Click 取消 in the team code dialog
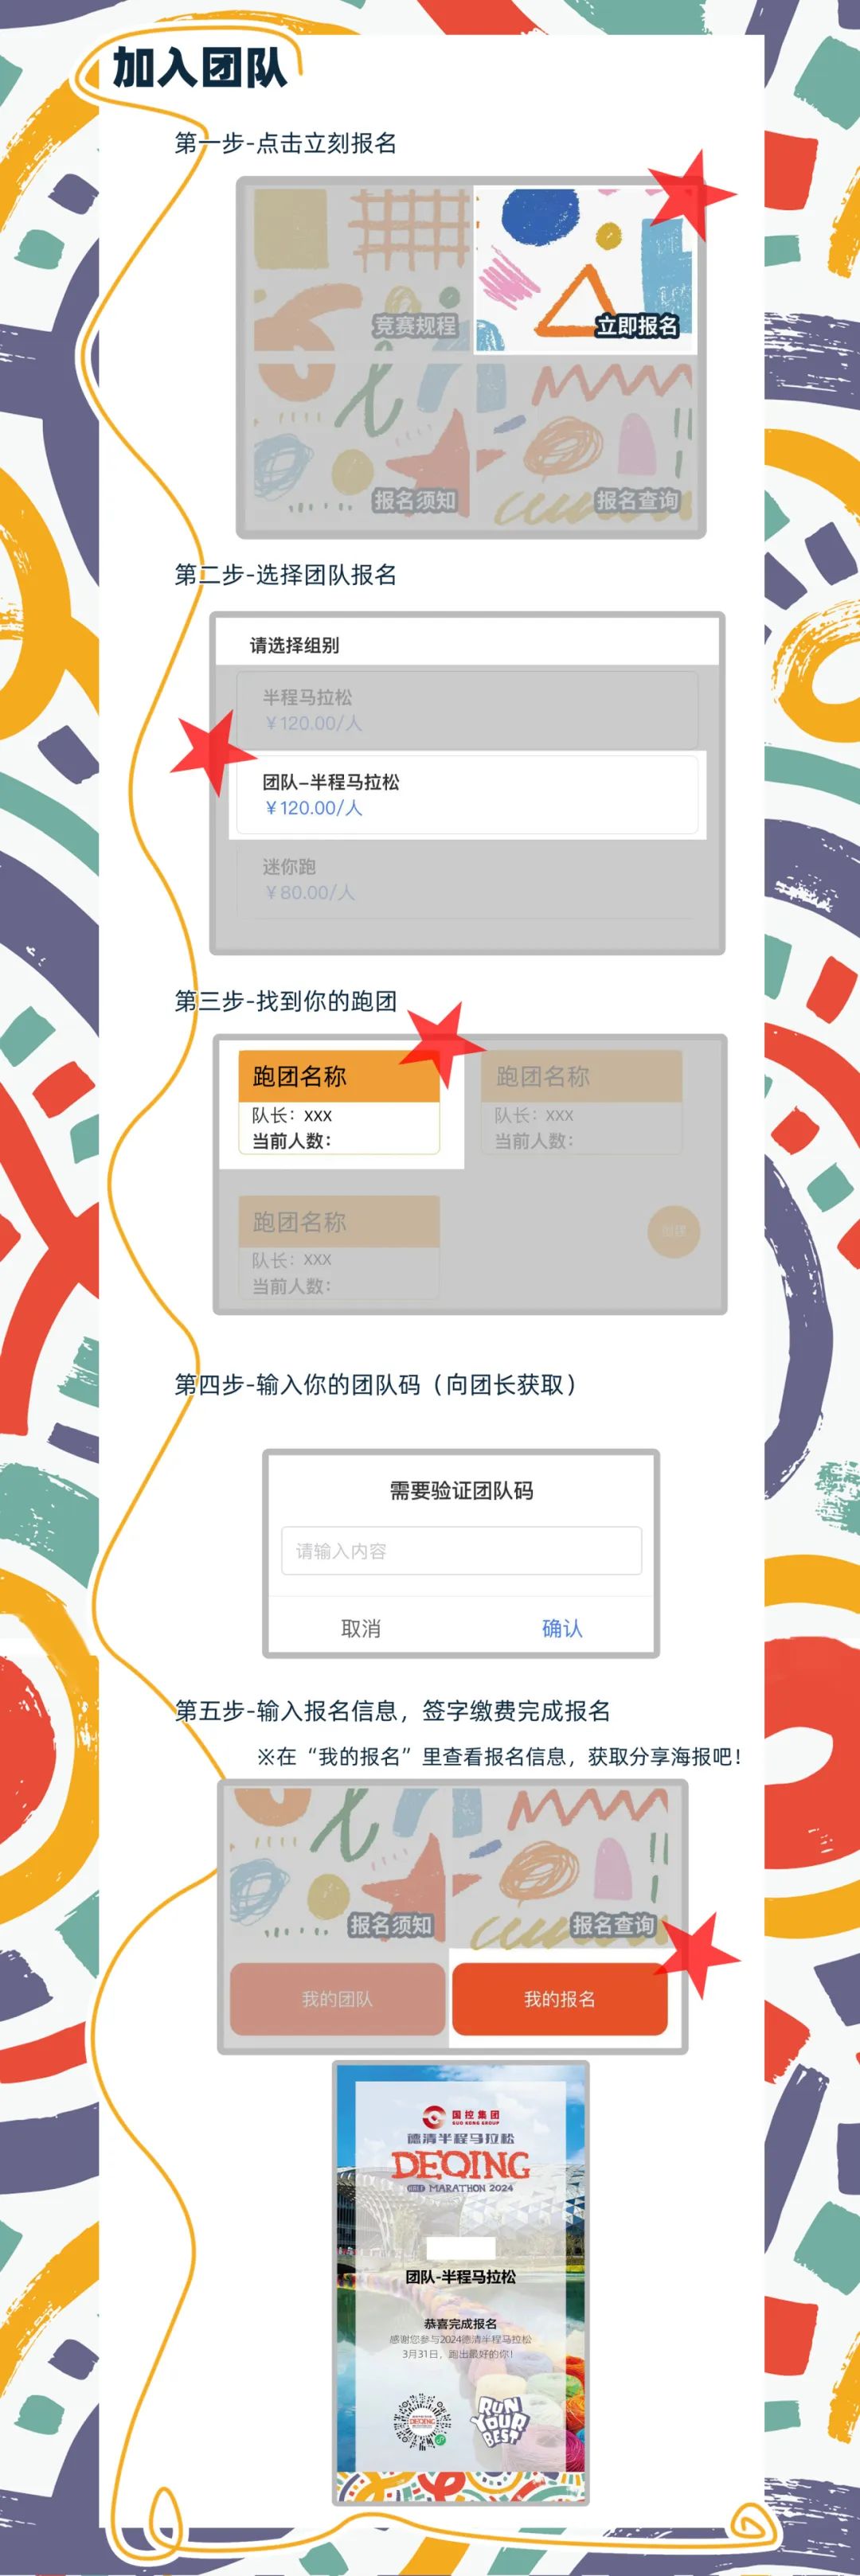 click(361, 1628)
